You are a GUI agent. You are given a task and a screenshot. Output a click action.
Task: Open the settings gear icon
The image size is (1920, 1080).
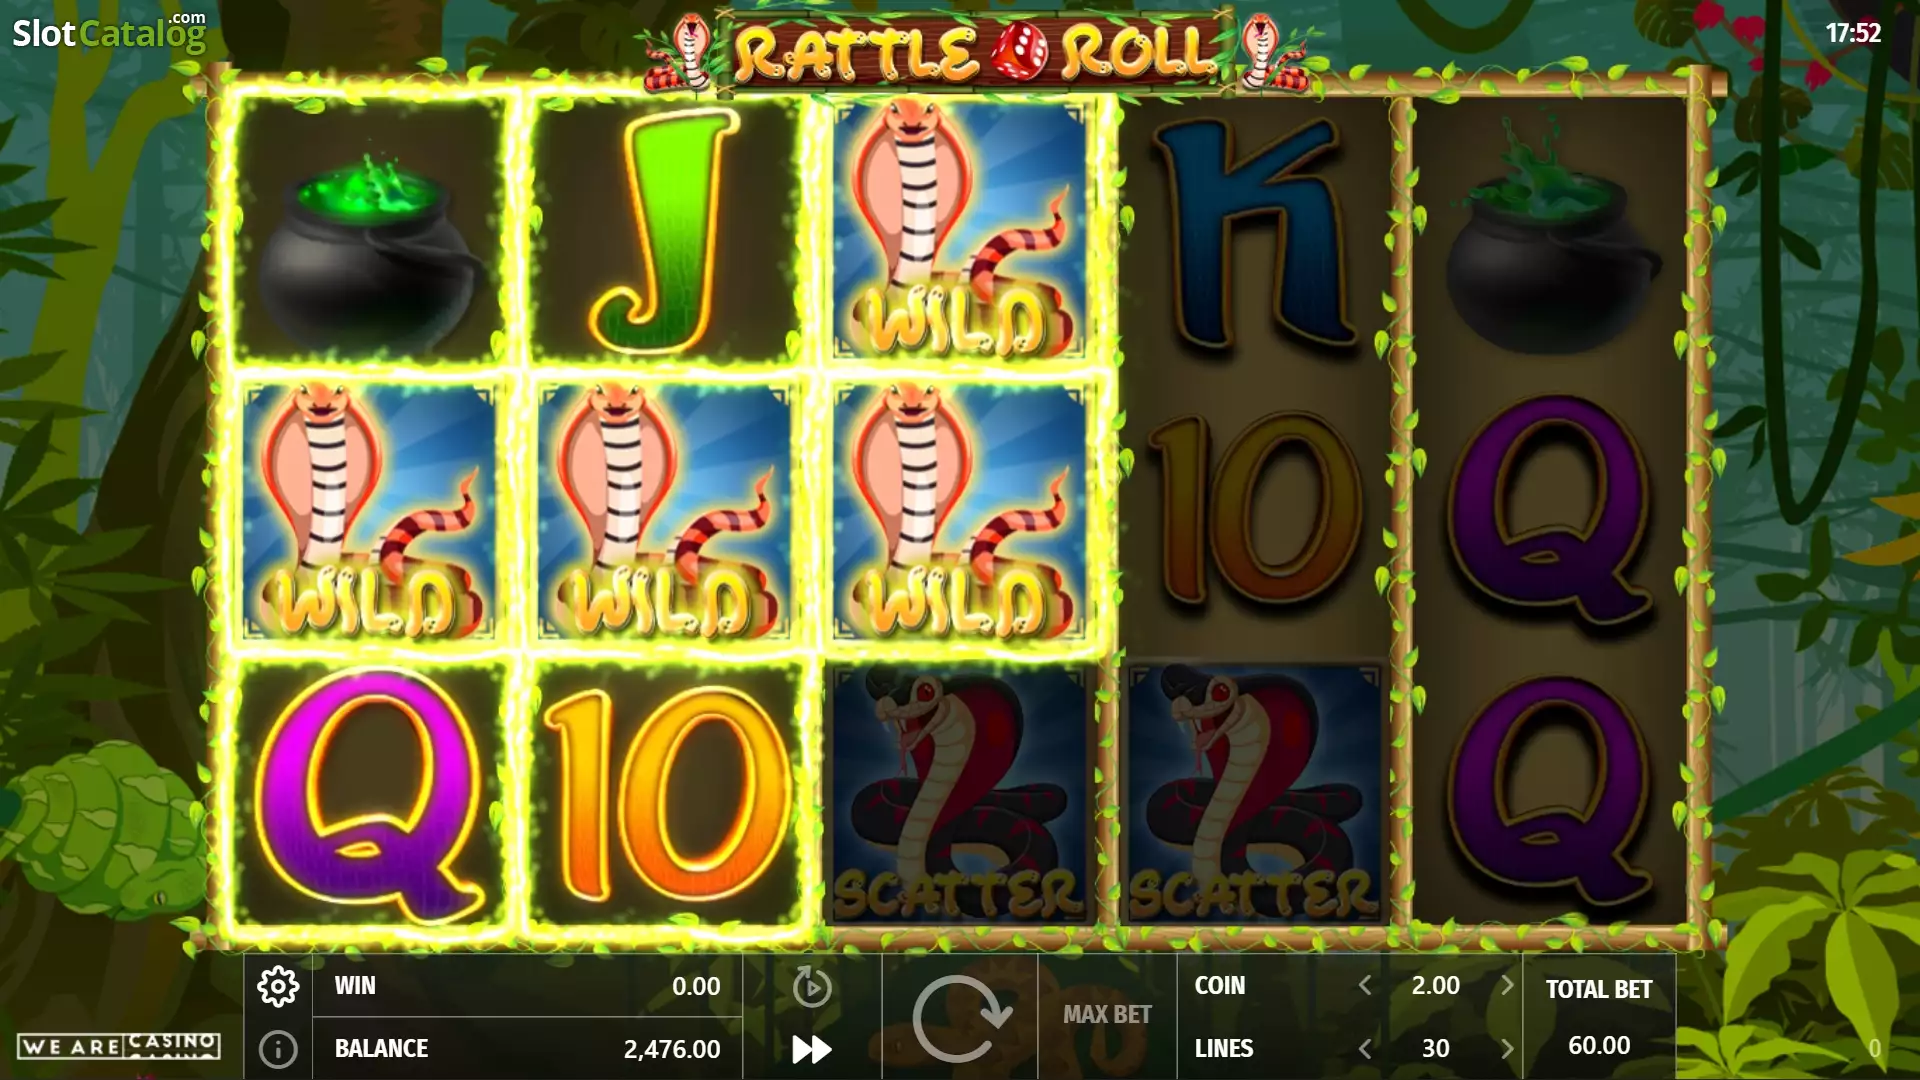tap(278, 986)
